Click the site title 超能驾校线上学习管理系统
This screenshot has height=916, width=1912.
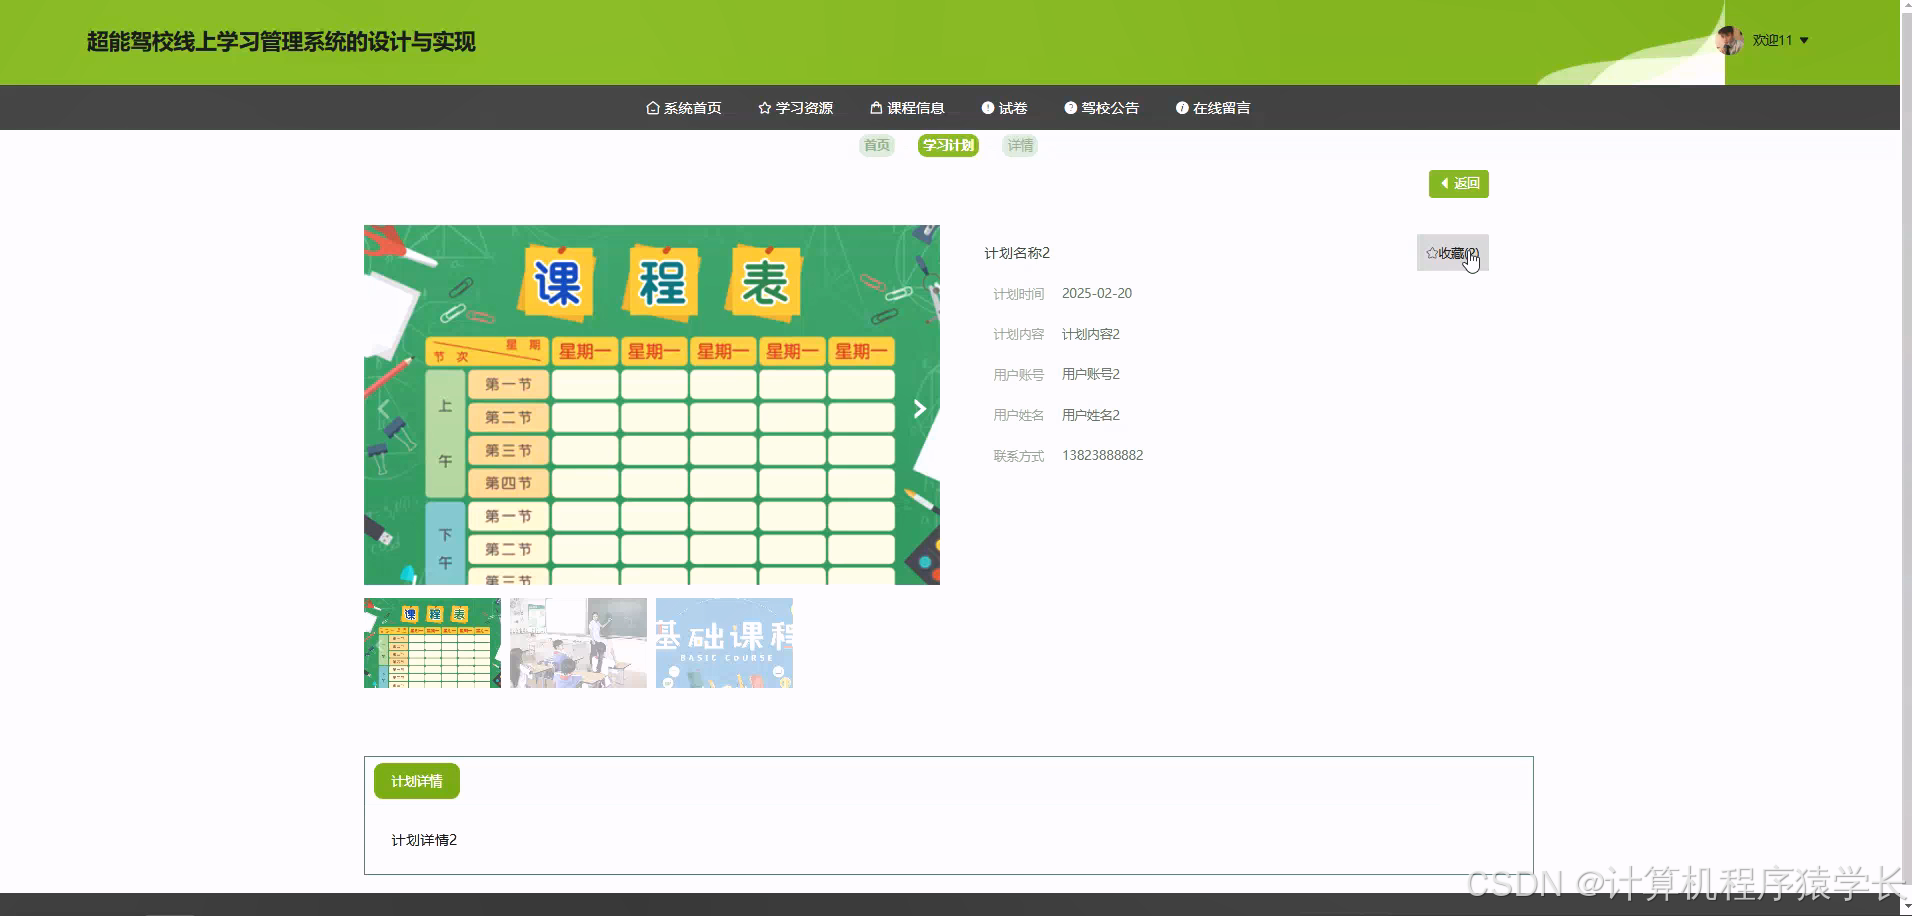click(x=281, y=42)
